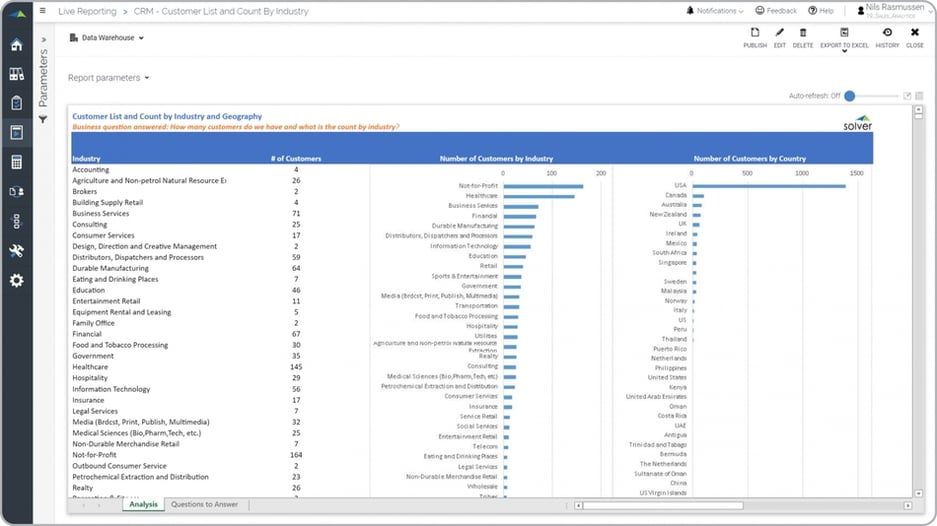This screenshot has width=937, height=526.
Task: Open the Notifications dropdown
Action: pos(715,11)
